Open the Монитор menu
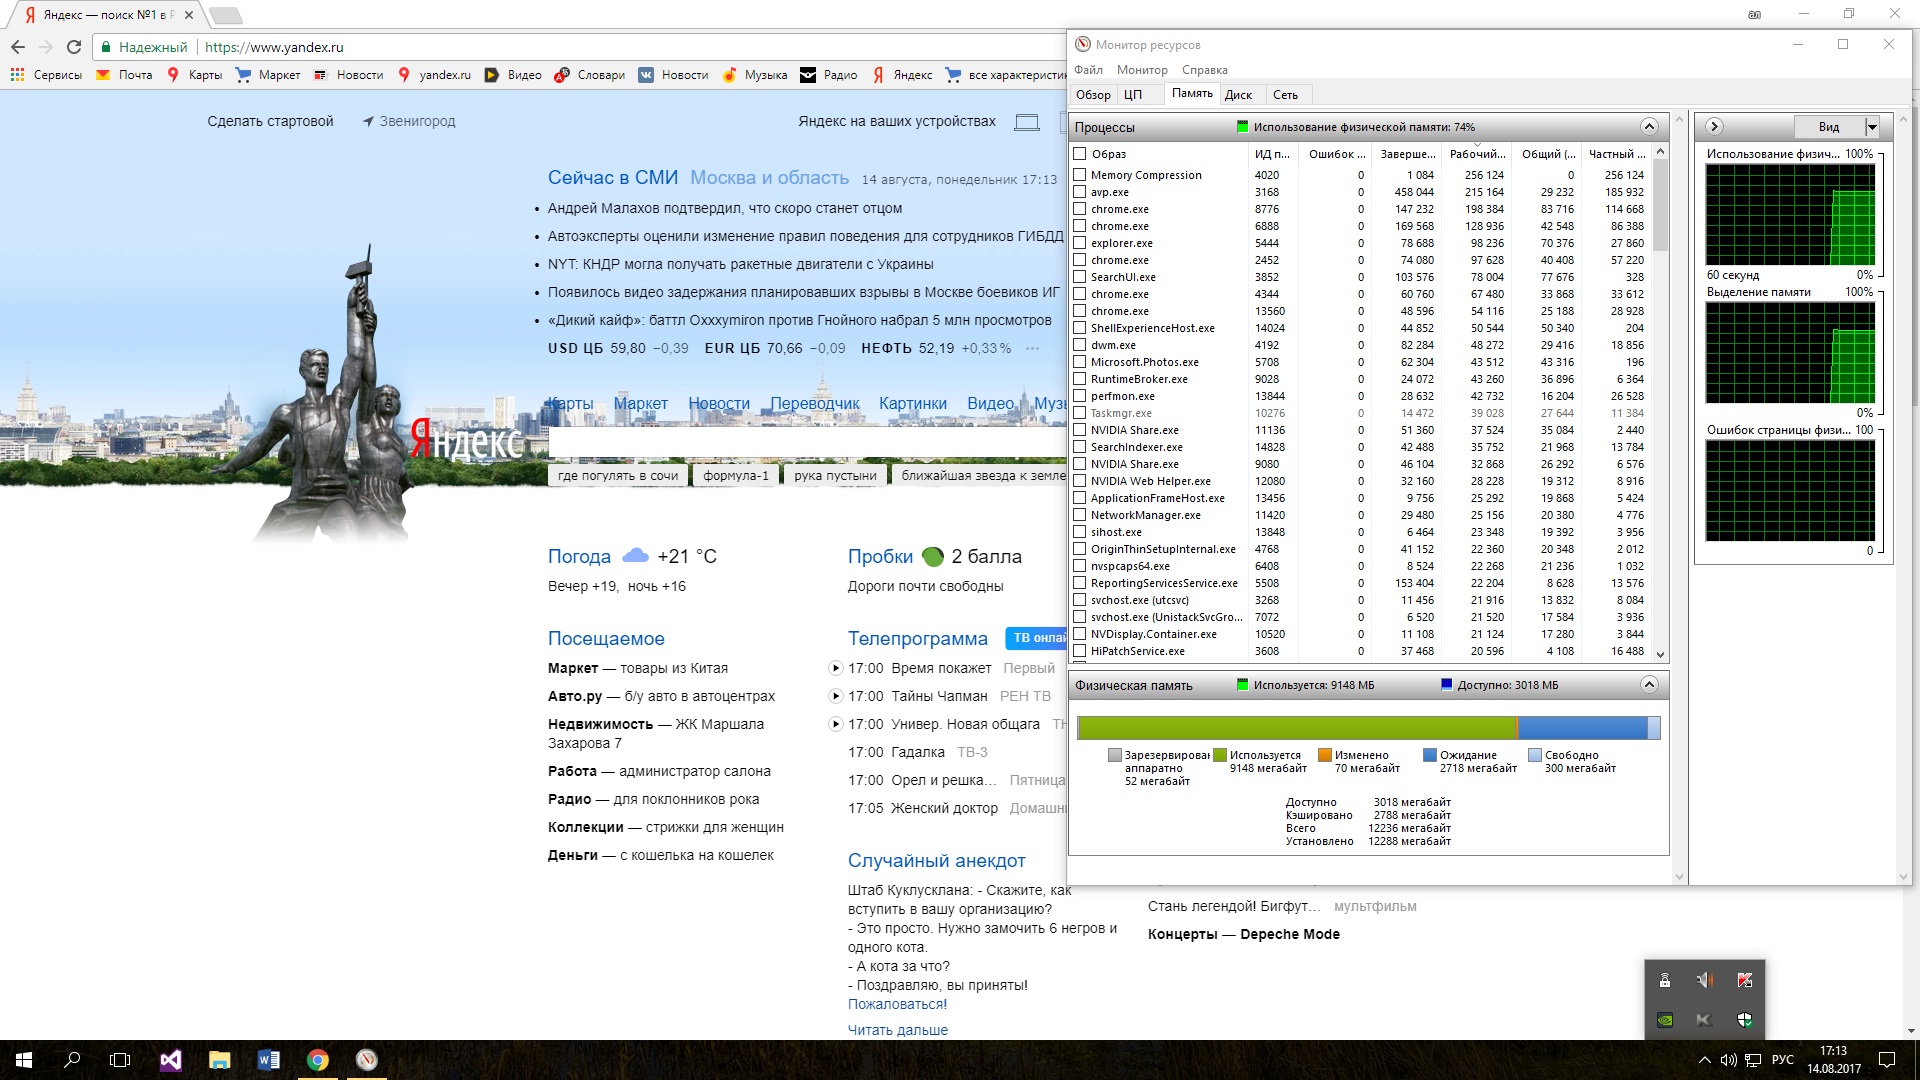This screenshot has height=1080, width=1920. [x=1142, y=70]
